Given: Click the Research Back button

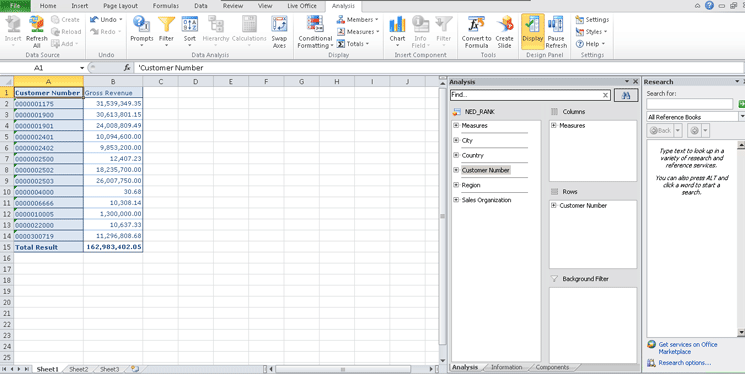Looking at the screenshot, I should [x=660, y=130].
